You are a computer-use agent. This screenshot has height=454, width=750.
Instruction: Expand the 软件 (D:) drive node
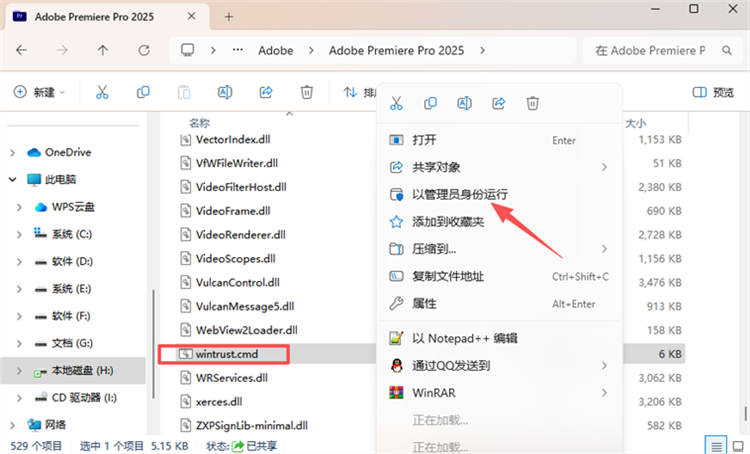pyautogui.click(x=19, y=262)
